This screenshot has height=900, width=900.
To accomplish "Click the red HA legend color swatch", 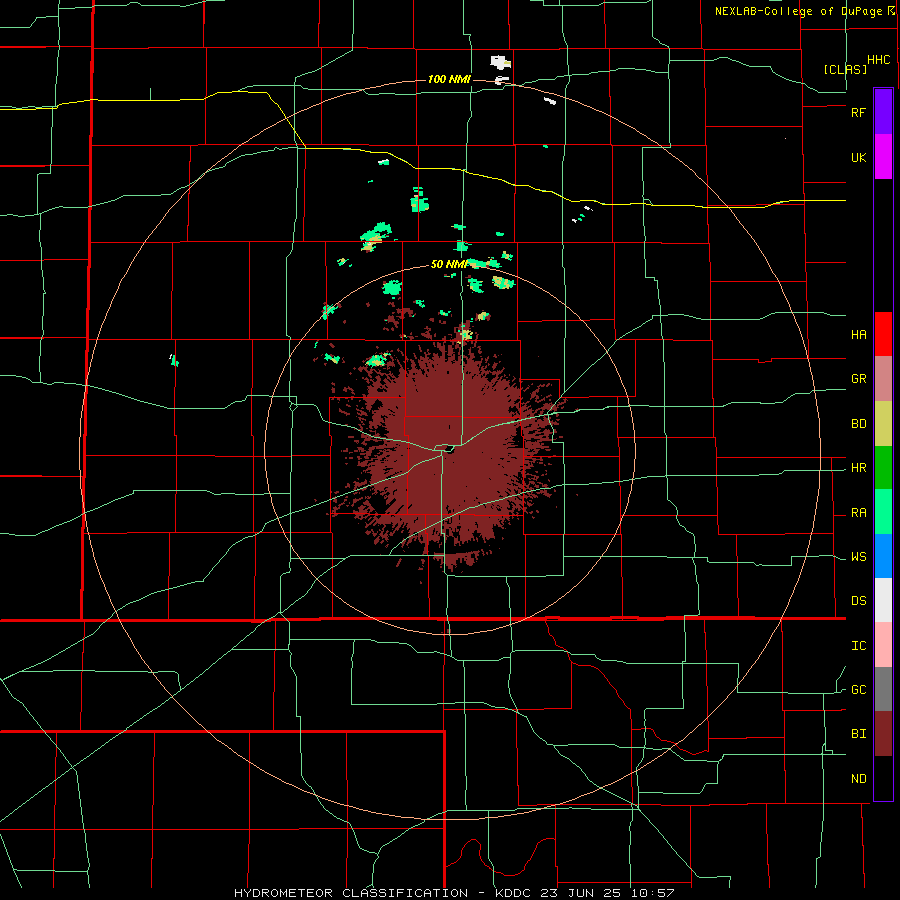I will coord(883,334).
